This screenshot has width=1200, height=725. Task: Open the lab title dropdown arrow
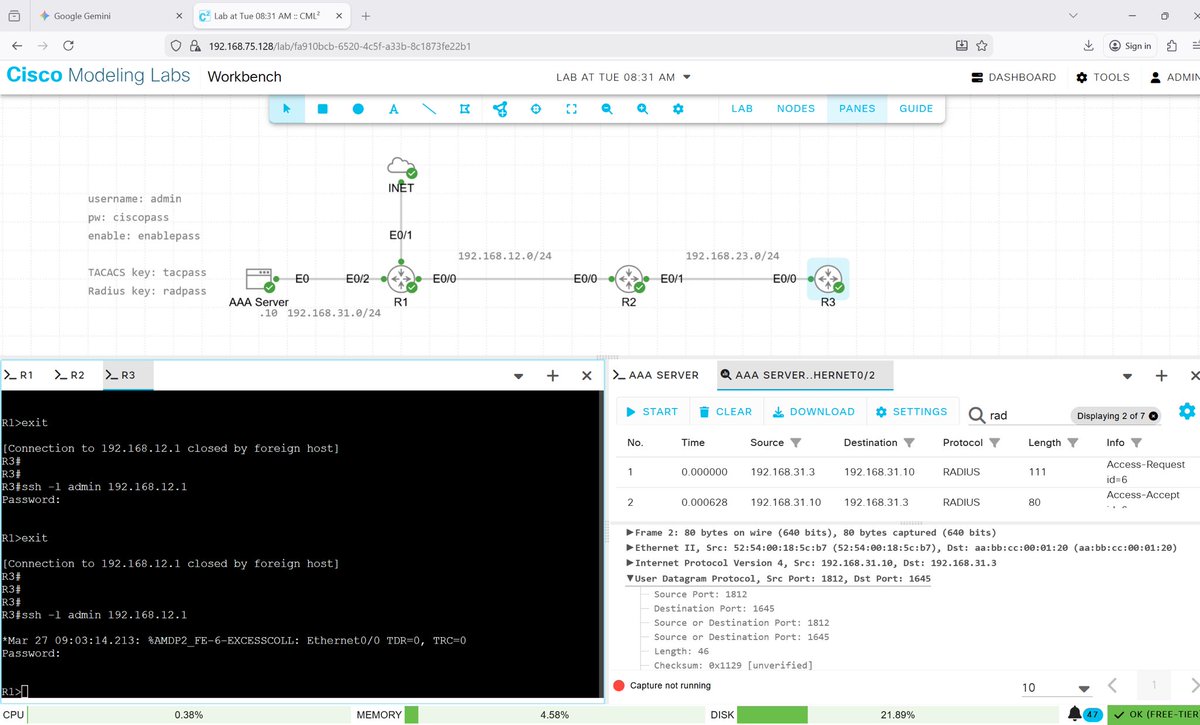click(x=687, y=77)
